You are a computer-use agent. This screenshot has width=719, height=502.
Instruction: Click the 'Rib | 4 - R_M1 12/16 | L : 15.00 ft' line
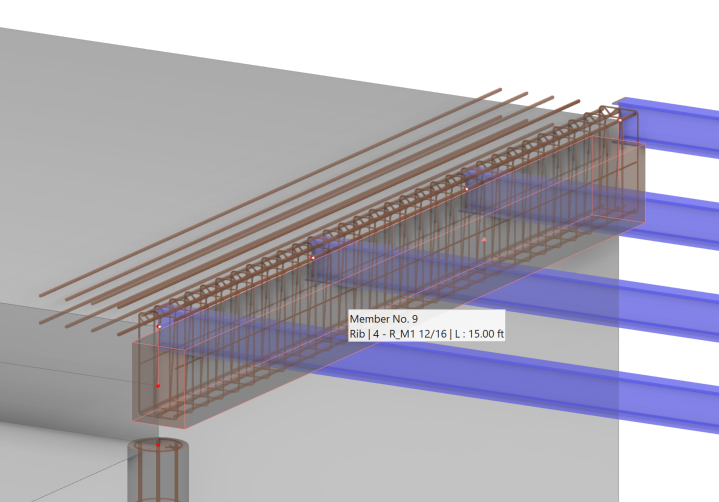(426, 333)
